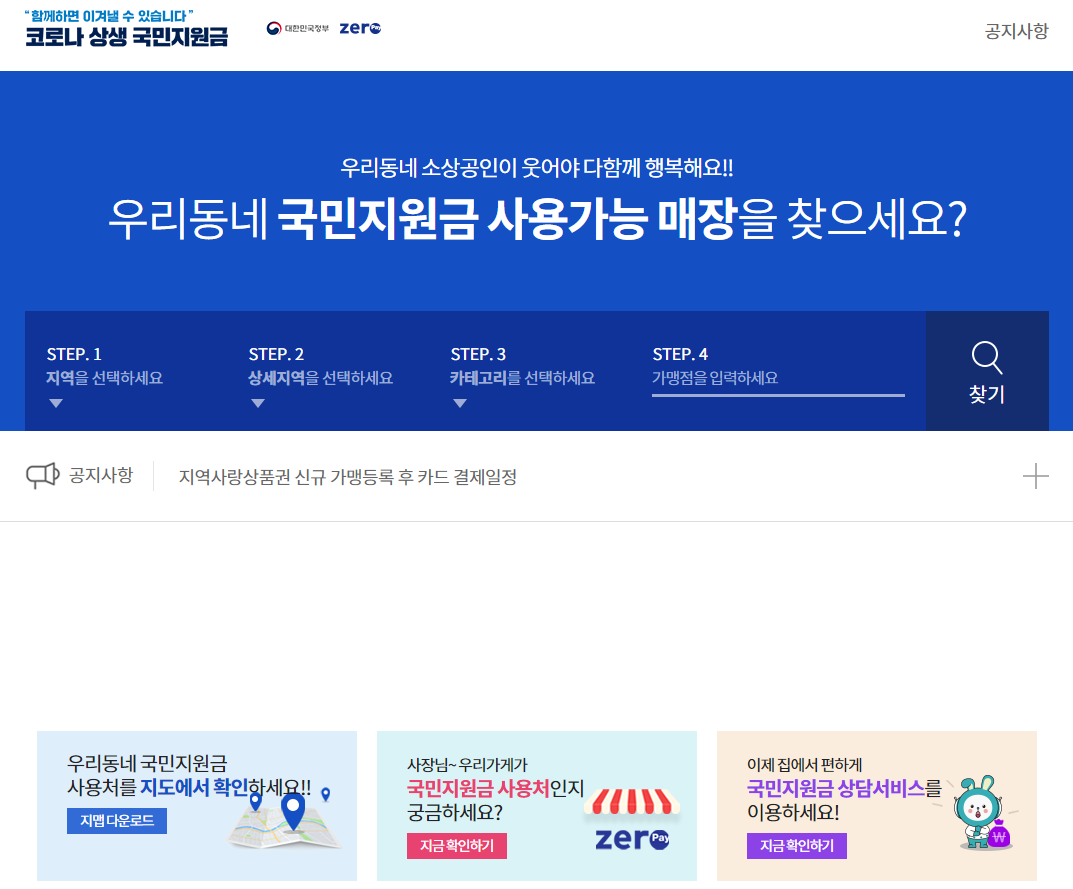
Task: Click the zero Pay logo in the middle banner
Action: coord(632,838)
